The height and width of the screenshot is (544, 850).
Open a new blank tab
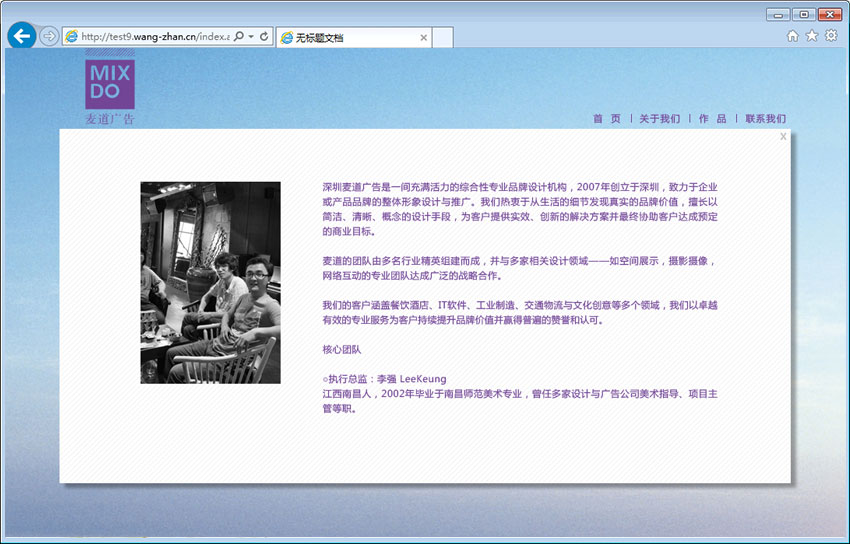point(443,37)
